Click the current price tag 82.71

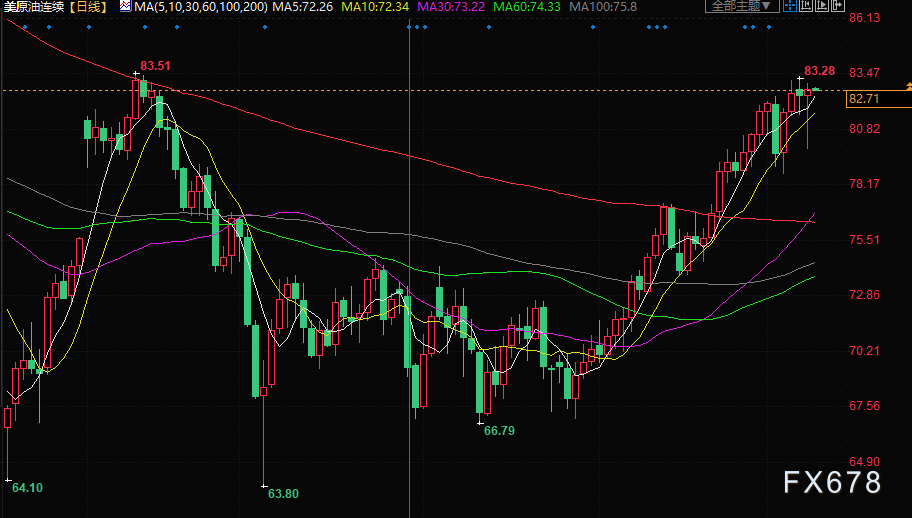863,98
